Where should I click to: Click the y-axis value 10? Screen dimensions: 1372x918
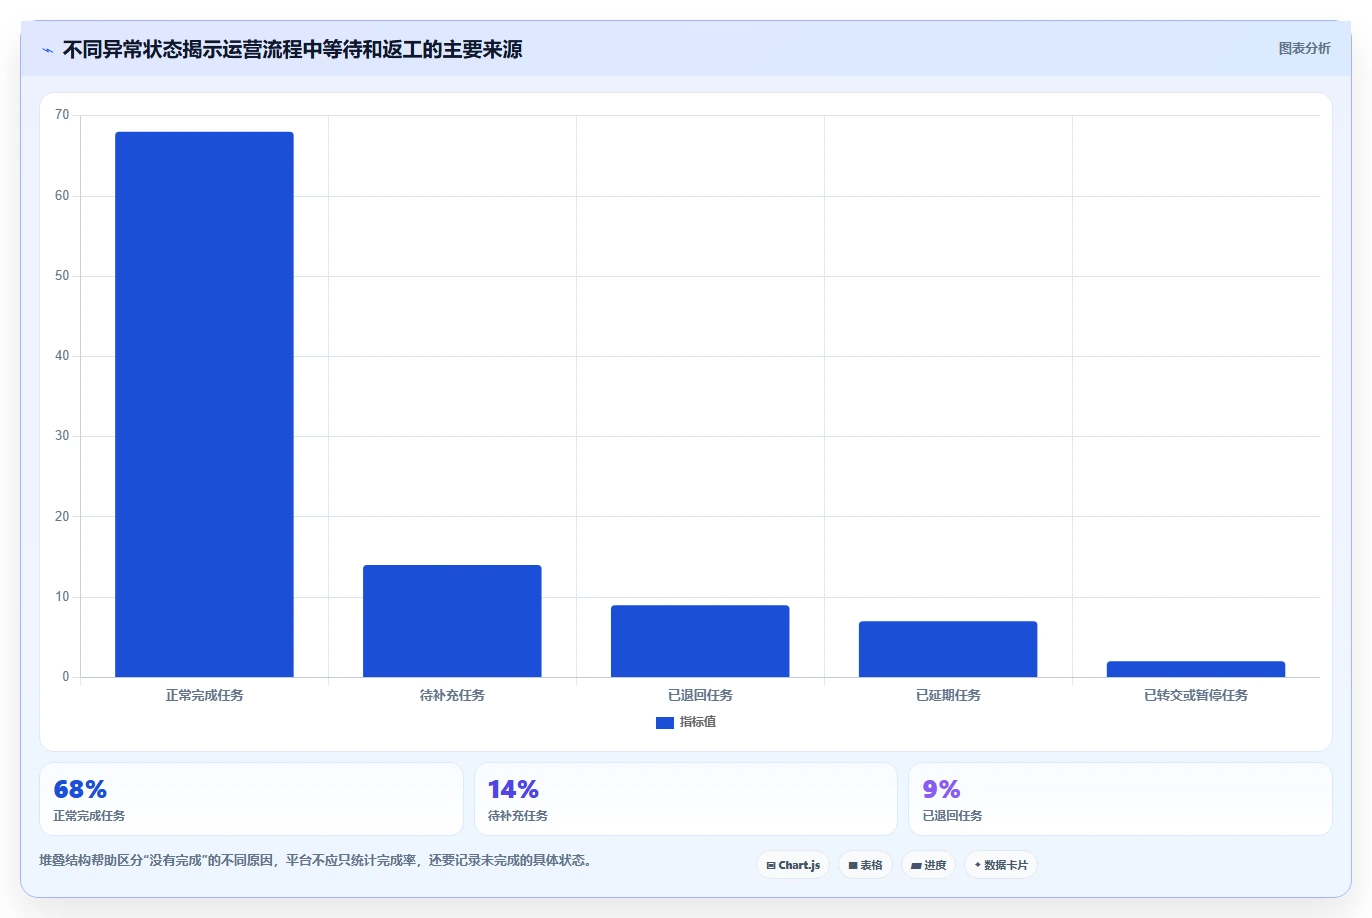point(62,597)
